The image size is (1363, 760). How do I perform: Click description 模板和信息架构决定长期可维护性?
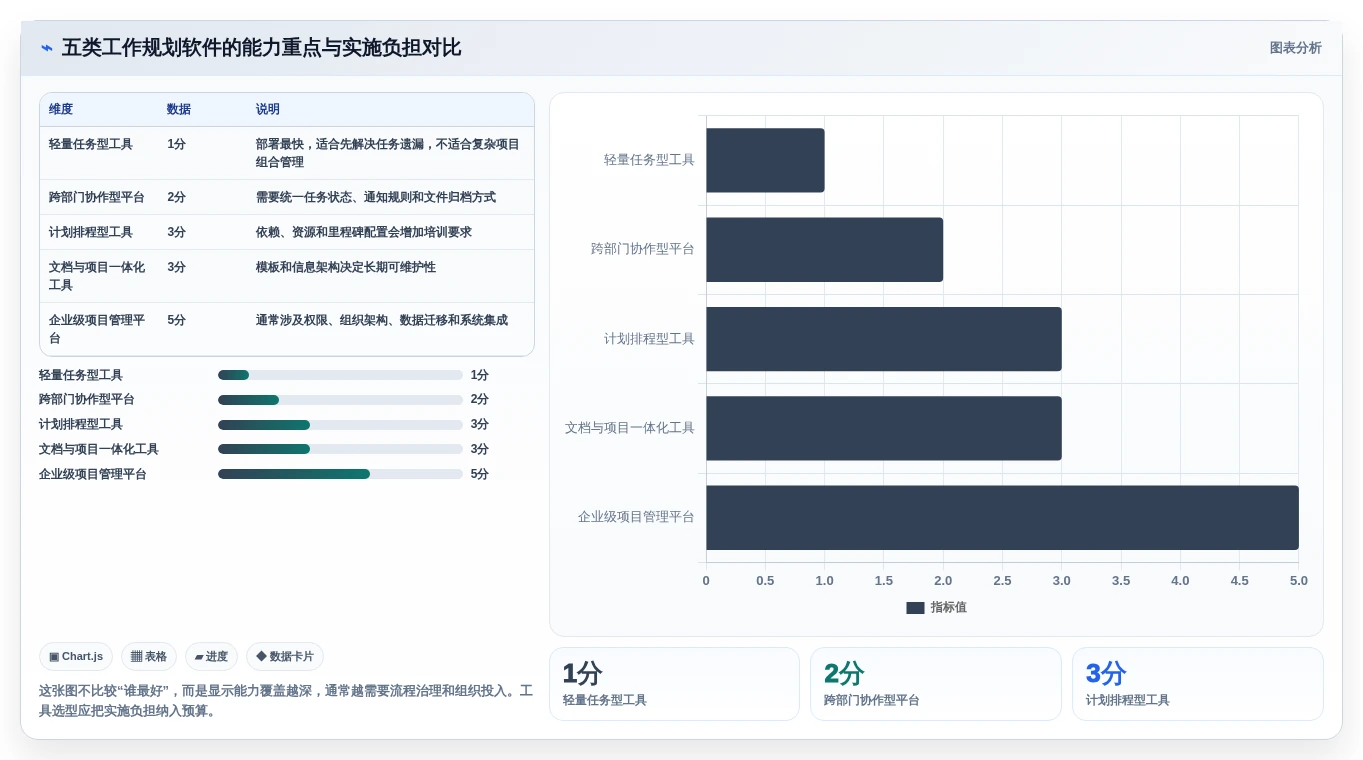tap(346, 267)
